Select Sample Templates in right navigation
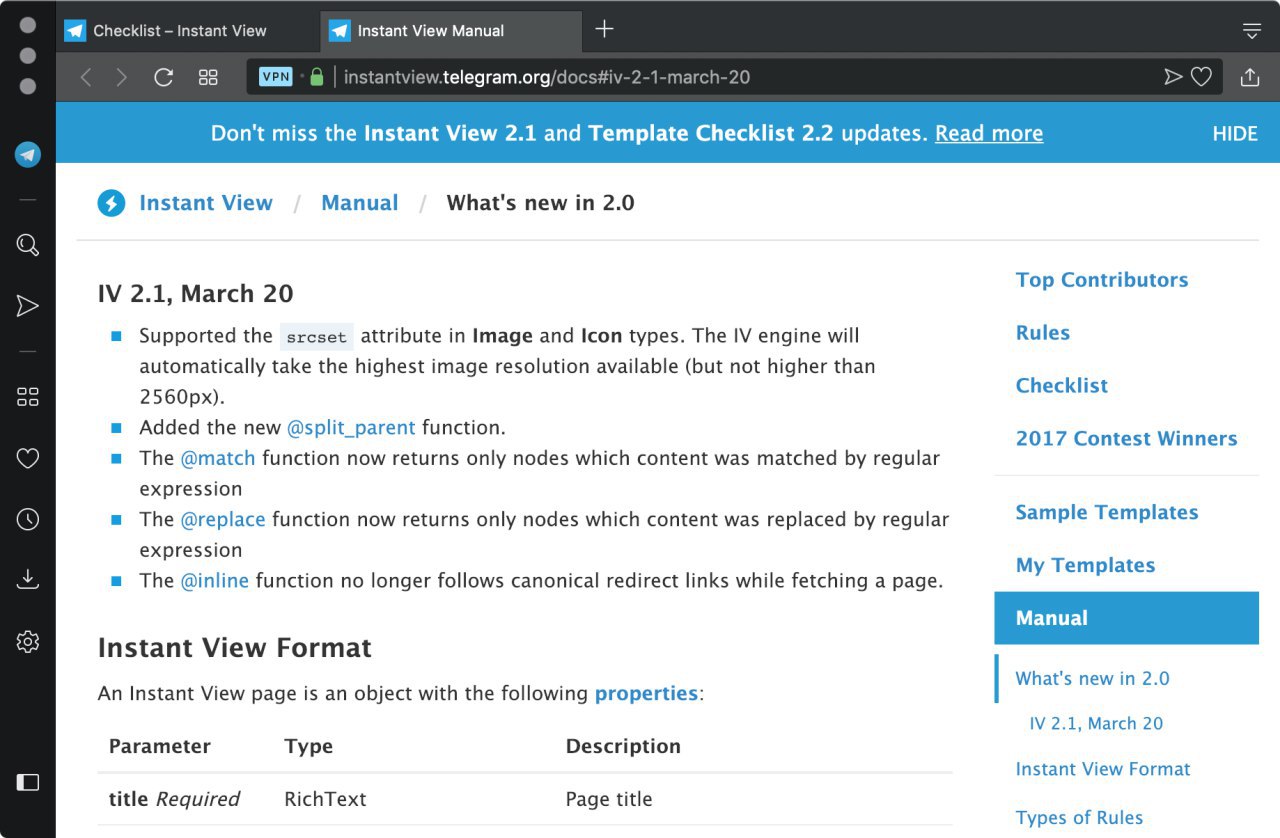Image resolution: width=1280 pixels, height=838 pixels. point(1106,512)
